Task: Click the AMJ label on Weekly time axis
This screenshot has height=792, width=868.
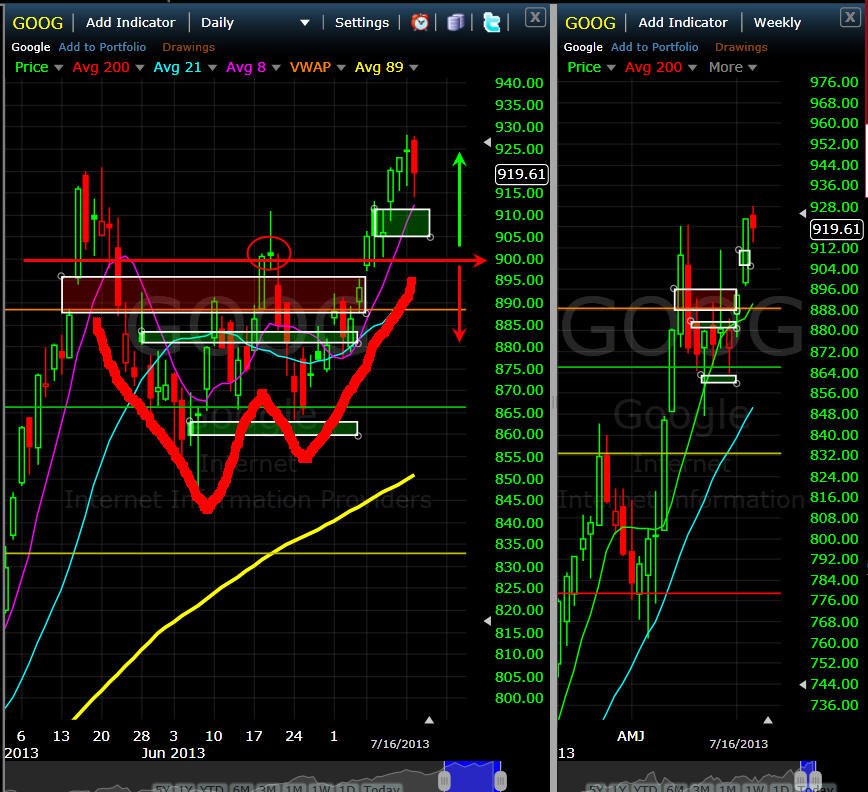Action: [631, 736]
